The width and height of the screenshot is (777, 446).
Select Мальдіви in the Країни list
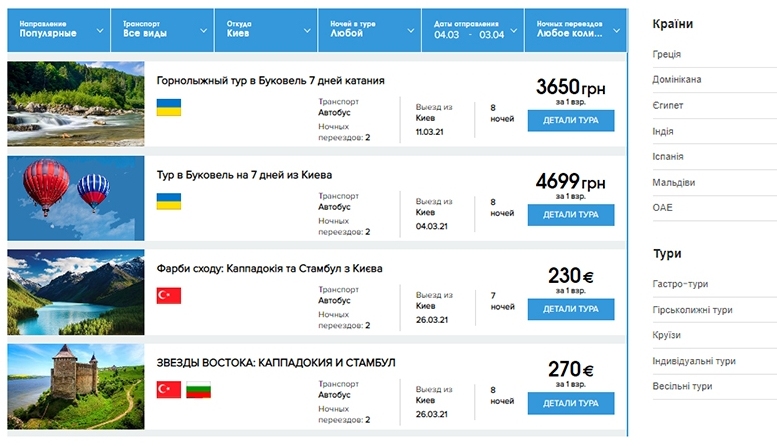pos(673,182)
